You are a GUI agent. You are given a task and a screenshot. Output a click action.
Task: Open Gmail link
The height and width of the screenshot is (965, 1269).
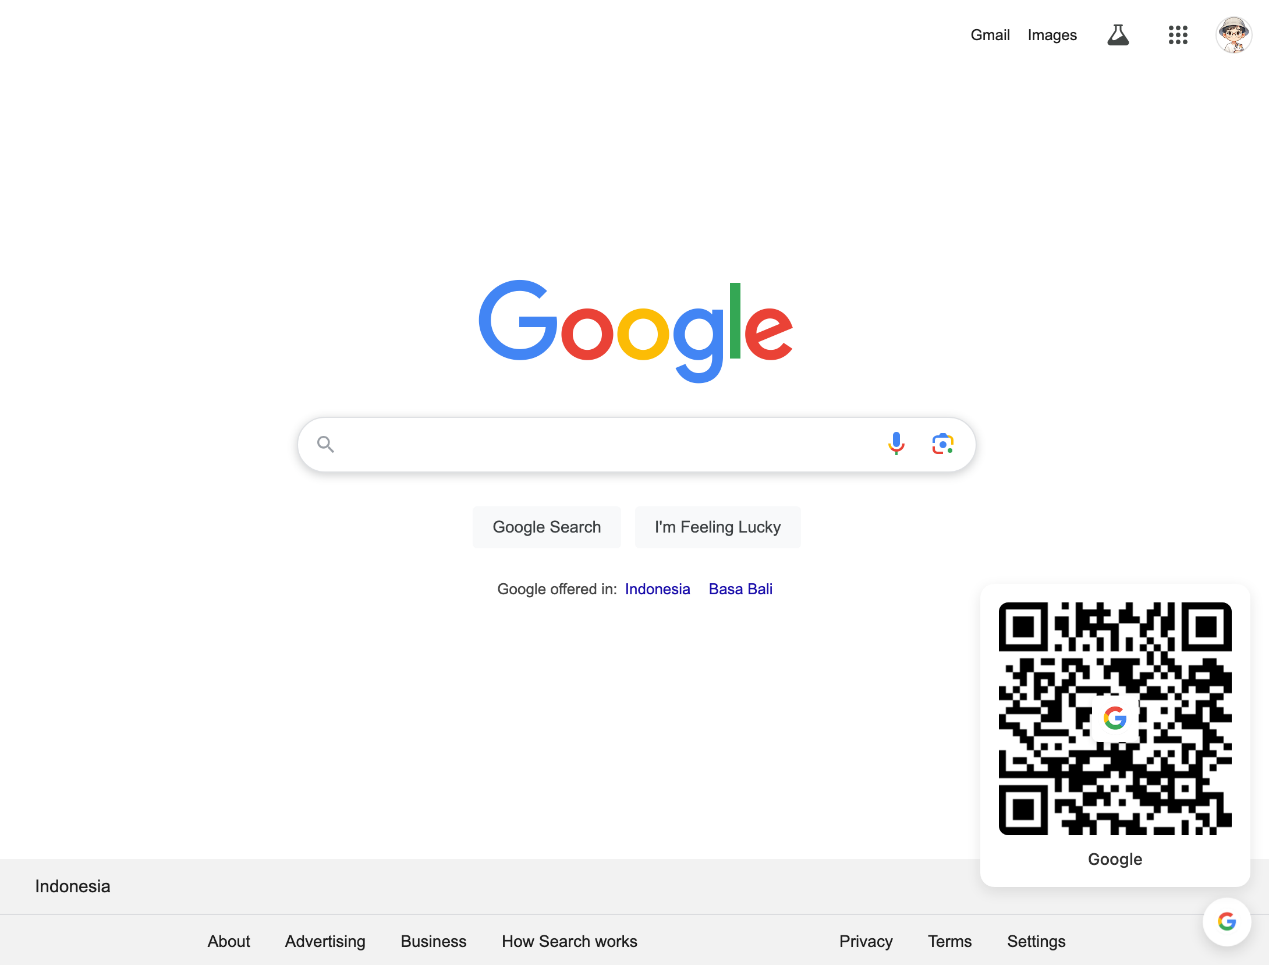[990, 35]
